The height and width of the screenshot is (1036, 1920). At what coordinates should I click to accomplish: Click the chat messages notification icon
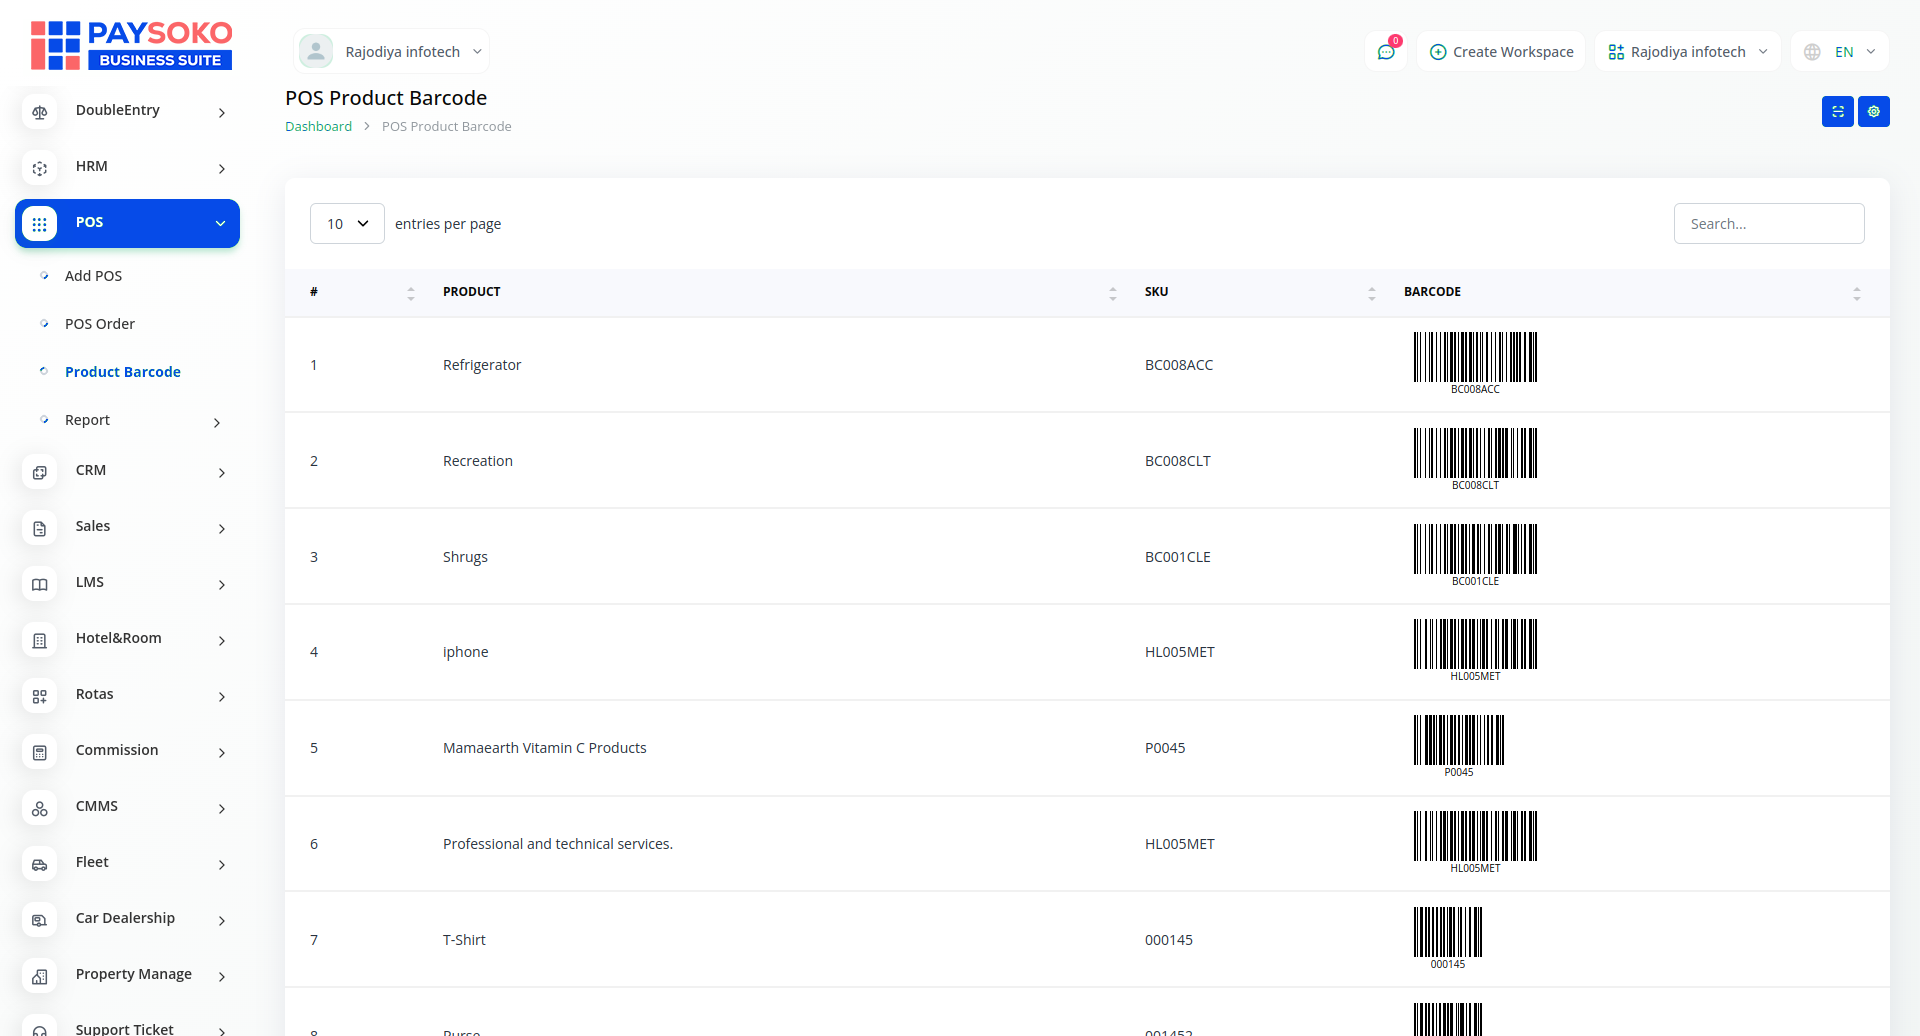pyautogui.click(x=1386, y=52)
